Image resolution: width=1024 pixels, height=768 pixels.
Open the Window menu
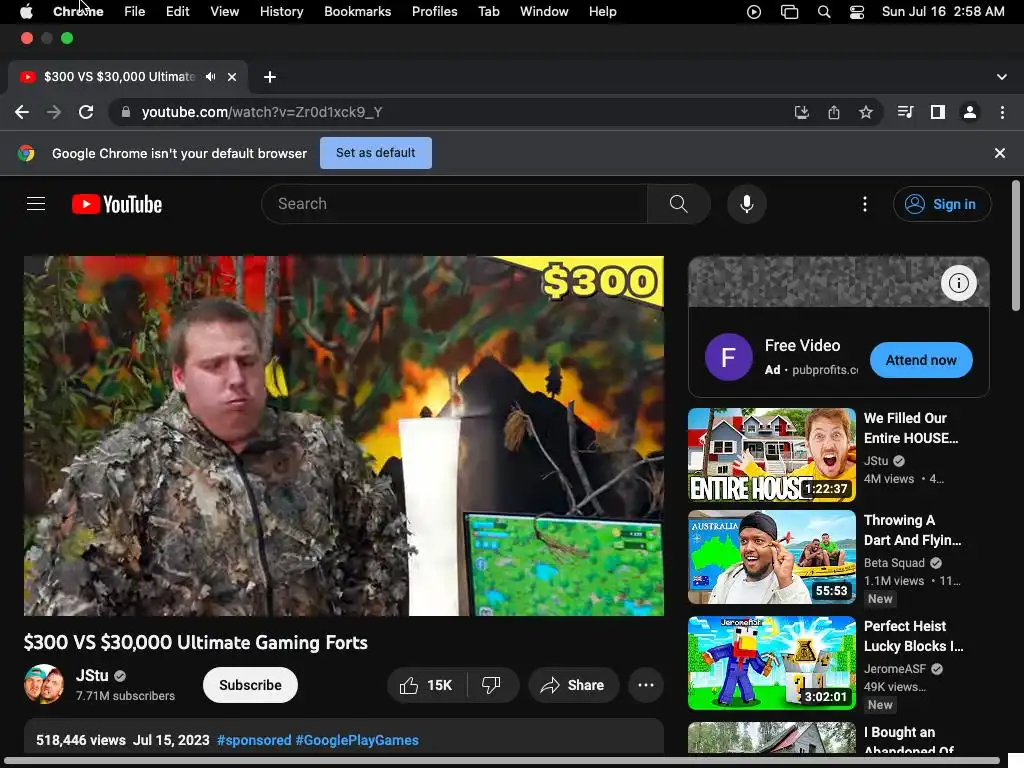click(544, 12)
